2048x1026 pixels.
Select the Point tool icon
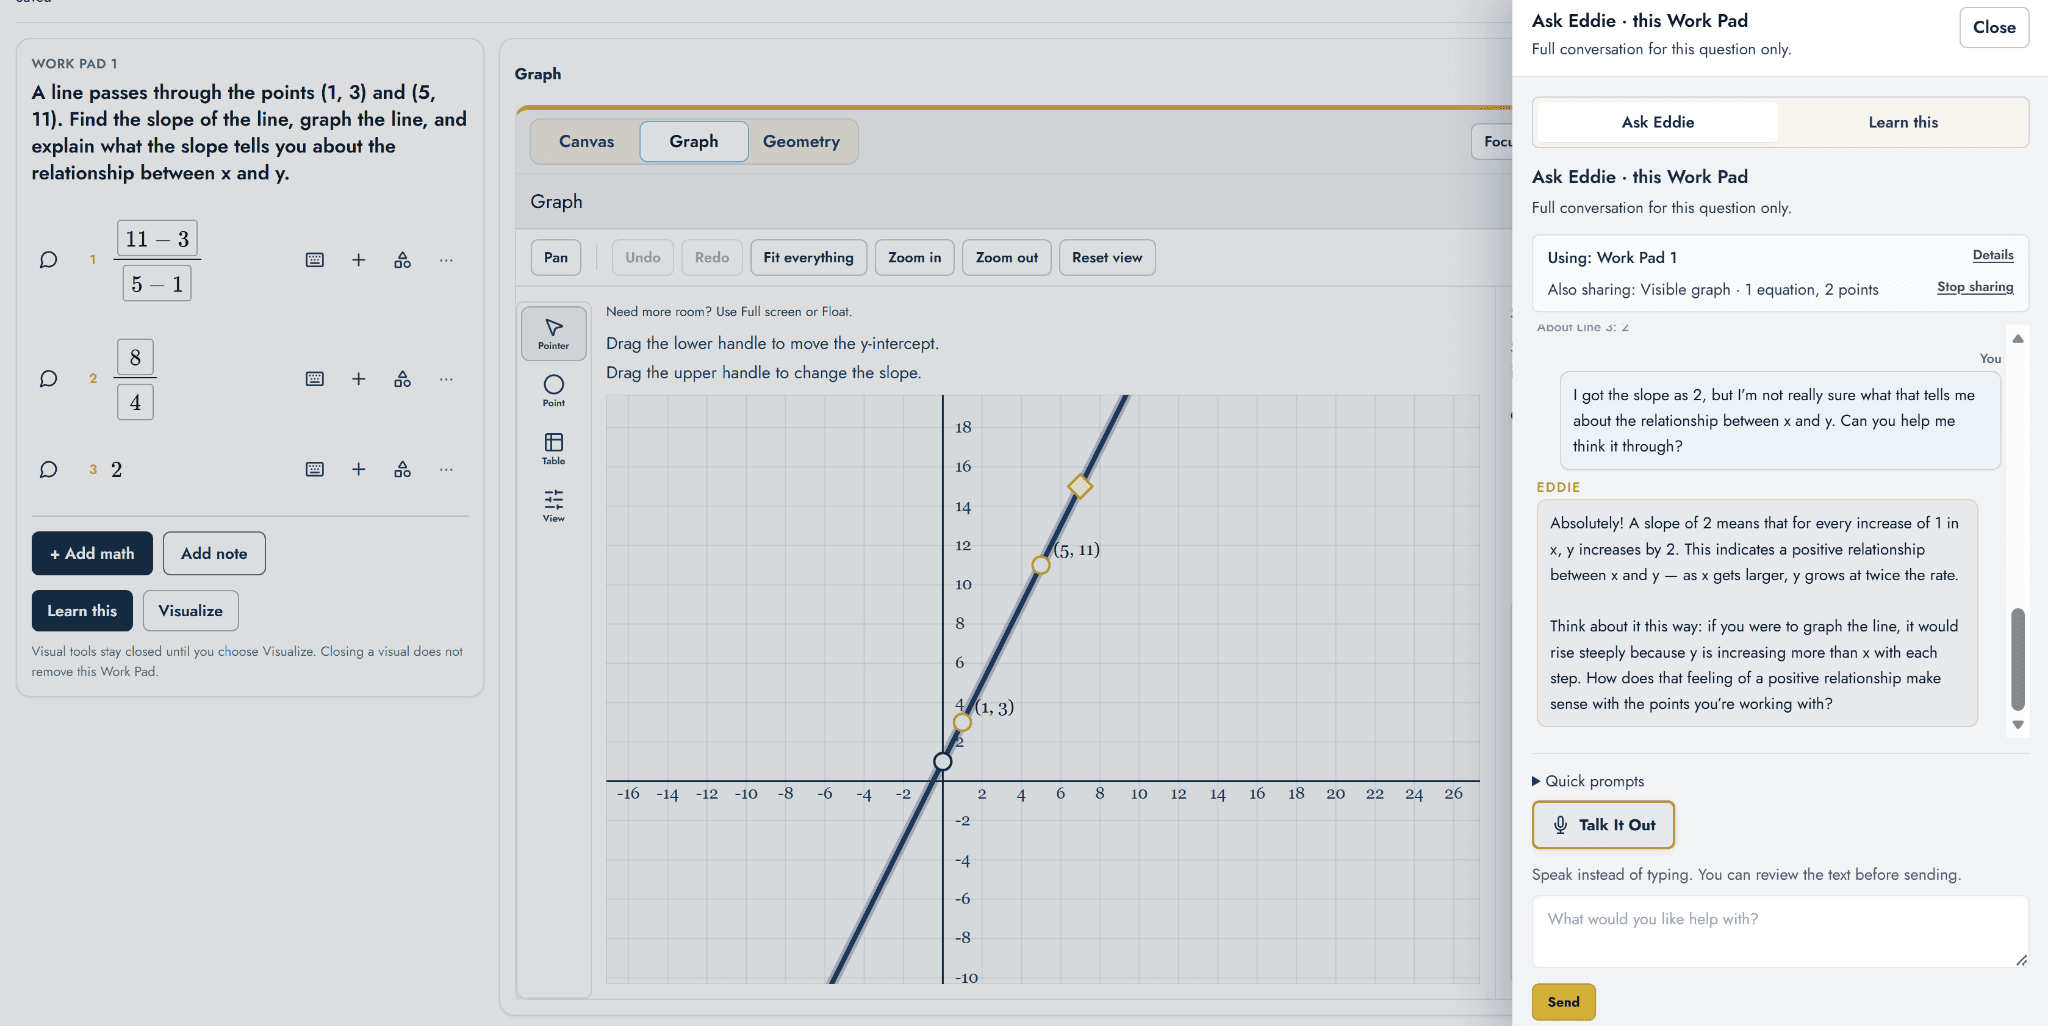click(x=553, y=390)
